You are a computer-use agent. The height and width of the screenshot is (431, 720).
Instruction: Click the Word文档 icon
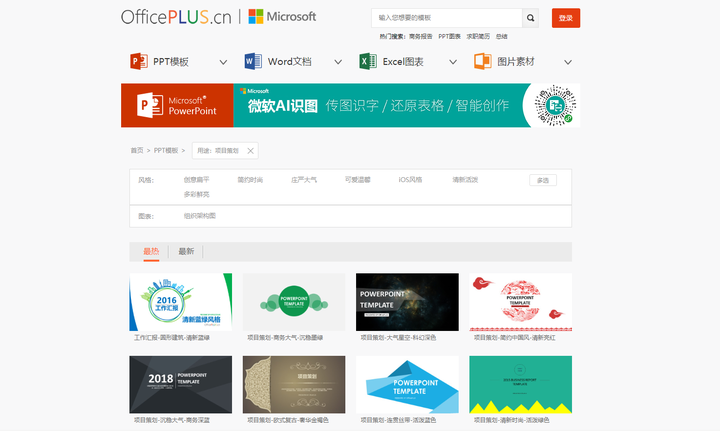[x=253, y=62]
